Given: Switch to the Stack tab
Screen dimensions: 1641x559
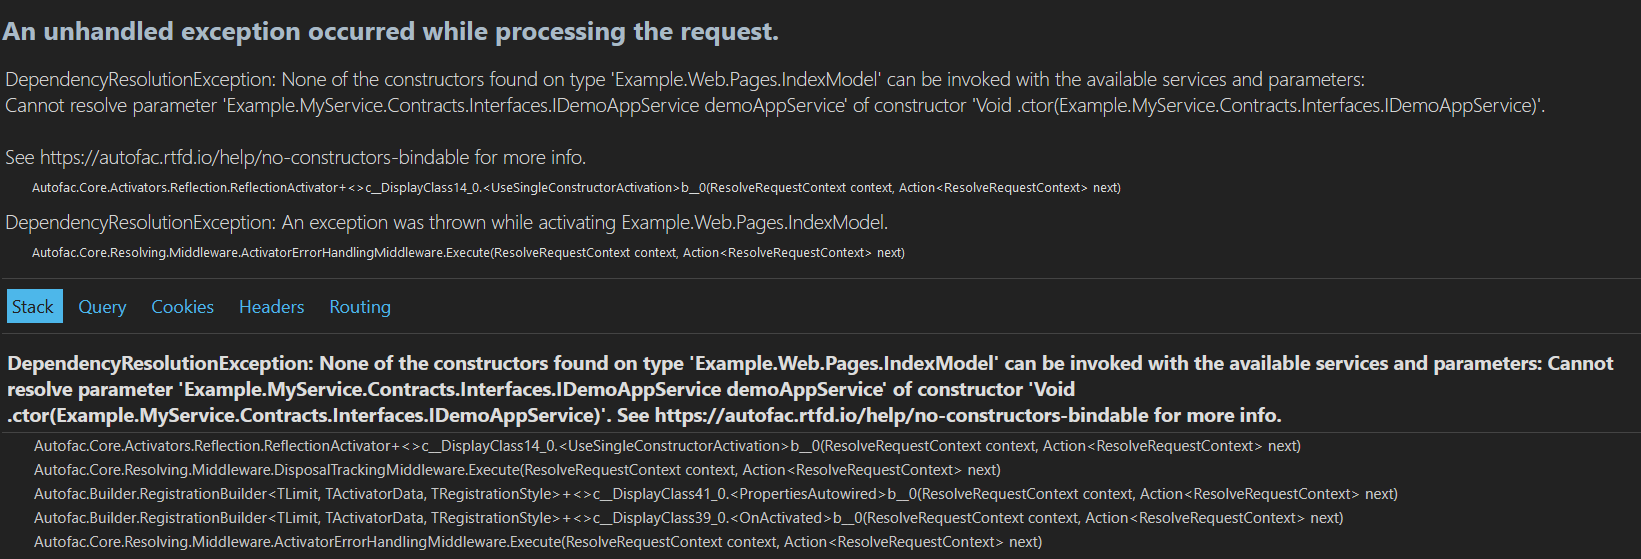Looking at the screenshot, I should (33, 307).
